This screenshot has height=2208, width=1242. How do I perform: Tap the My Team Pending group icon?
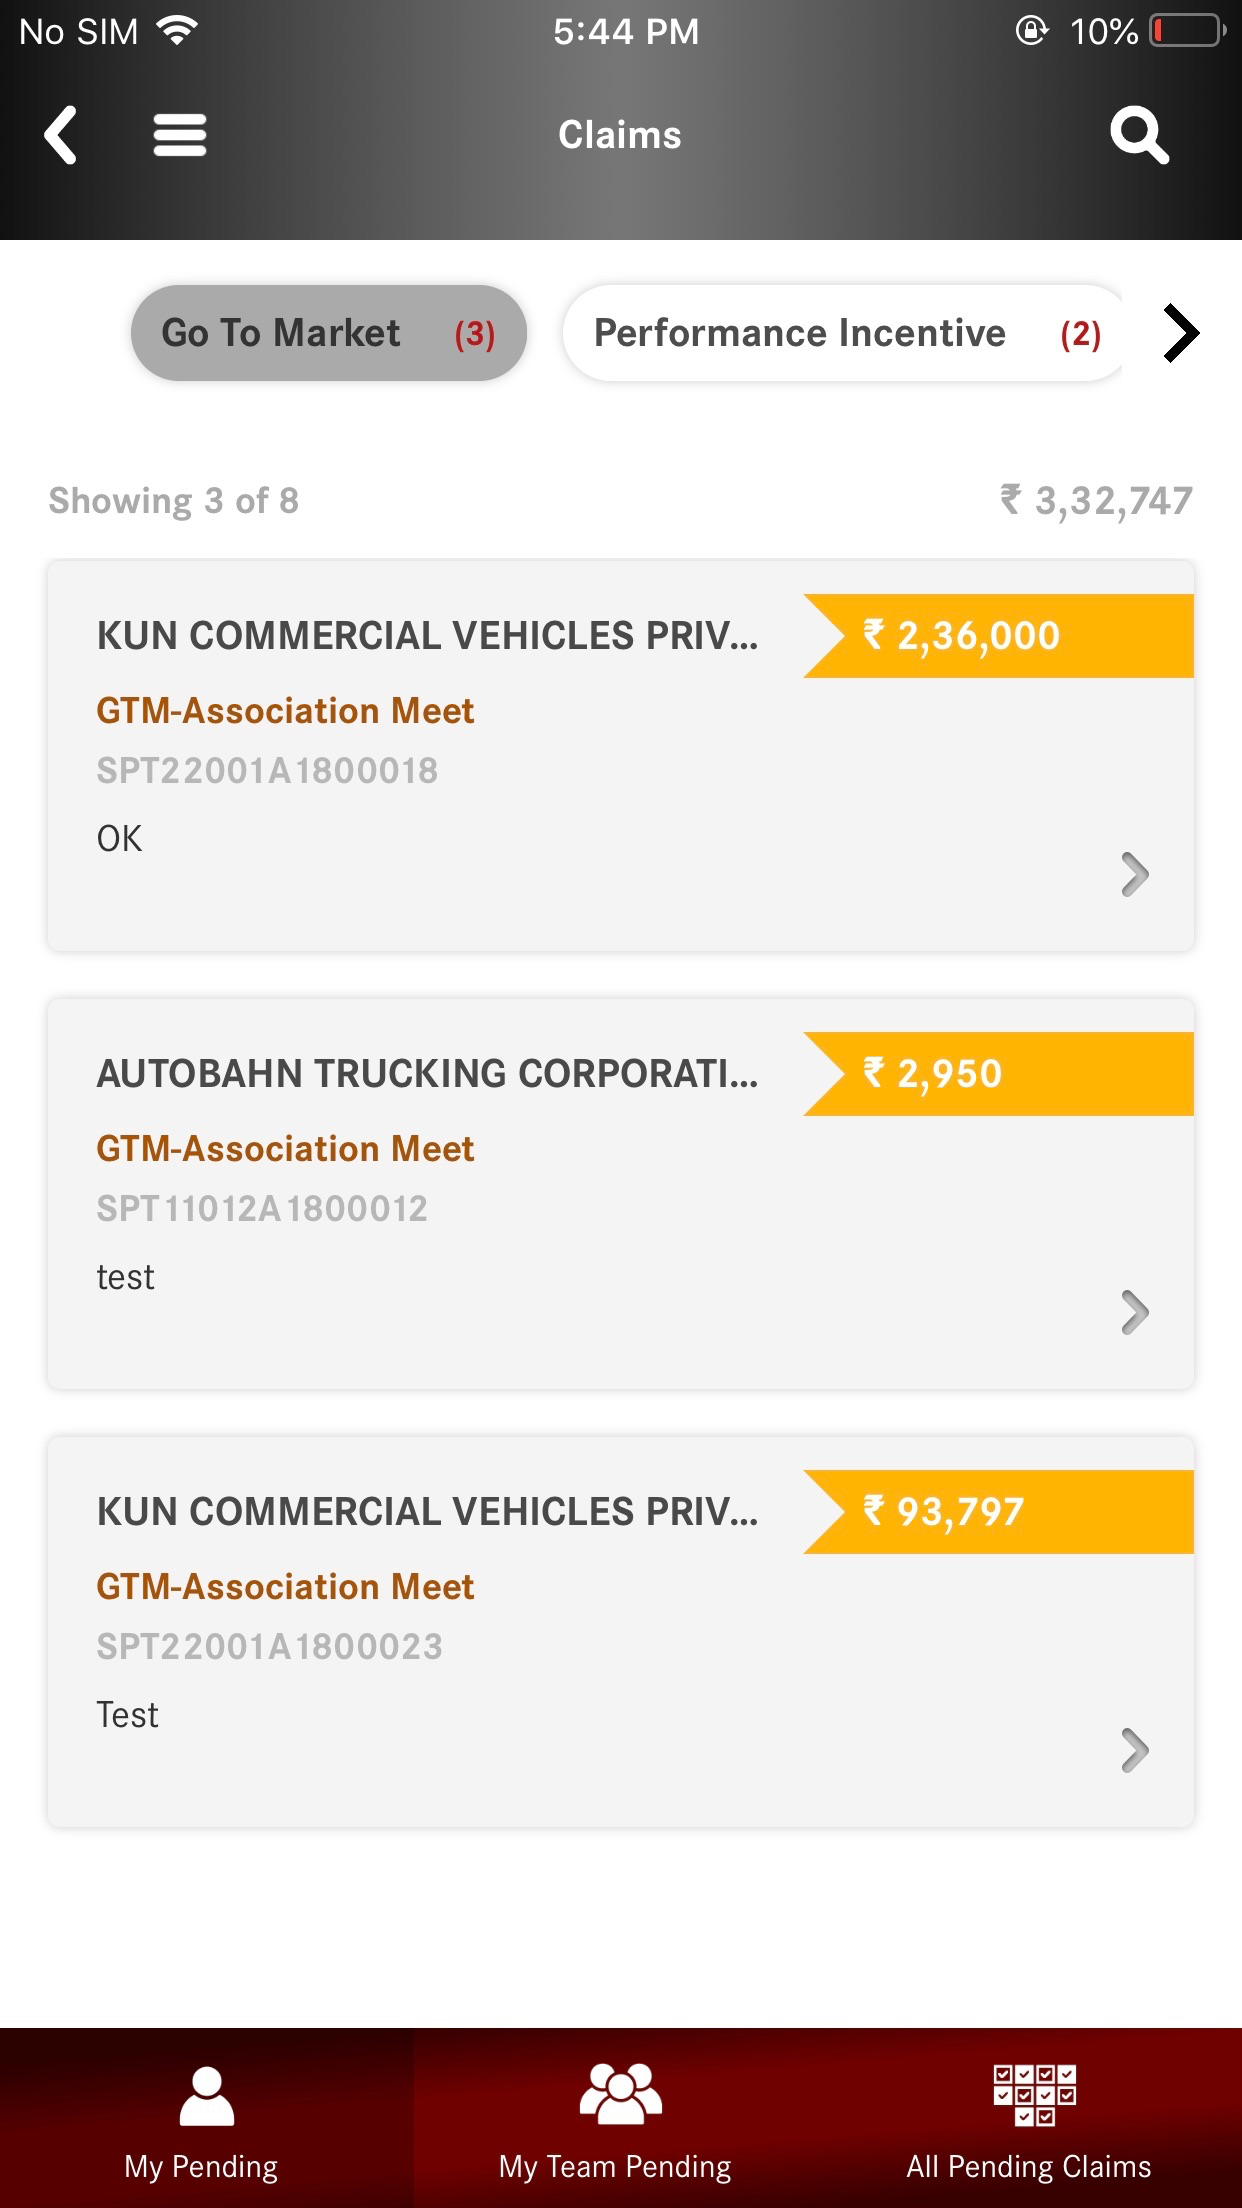click(x=620, y=2094)
